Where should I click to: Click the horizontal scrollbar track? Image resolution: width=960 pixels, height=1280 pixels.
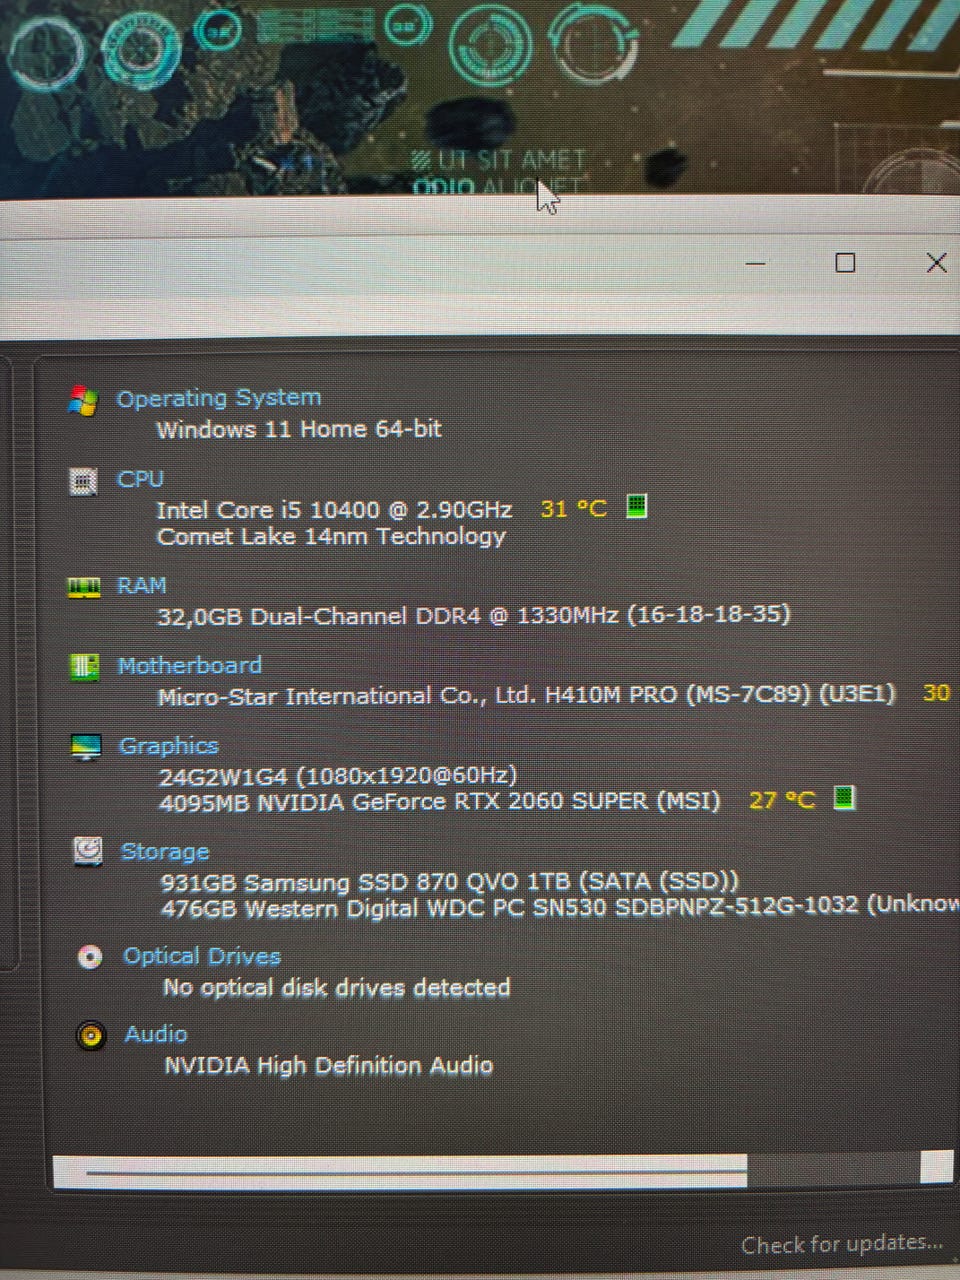502,1170
